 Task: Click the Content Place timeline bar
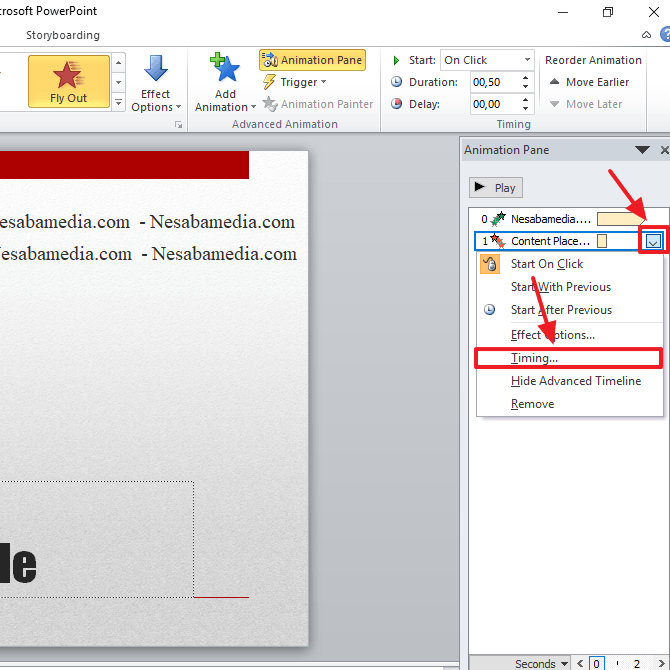point(602,241)
